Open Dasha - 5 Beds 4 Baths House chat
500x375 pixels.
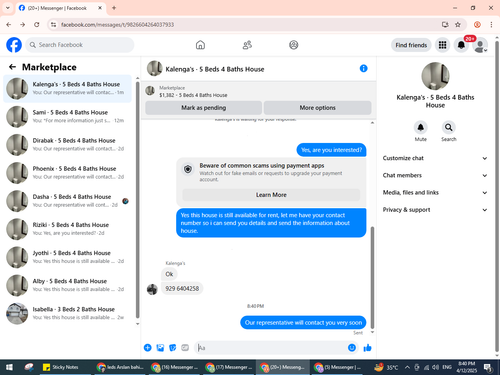click(x=67, y=201)
